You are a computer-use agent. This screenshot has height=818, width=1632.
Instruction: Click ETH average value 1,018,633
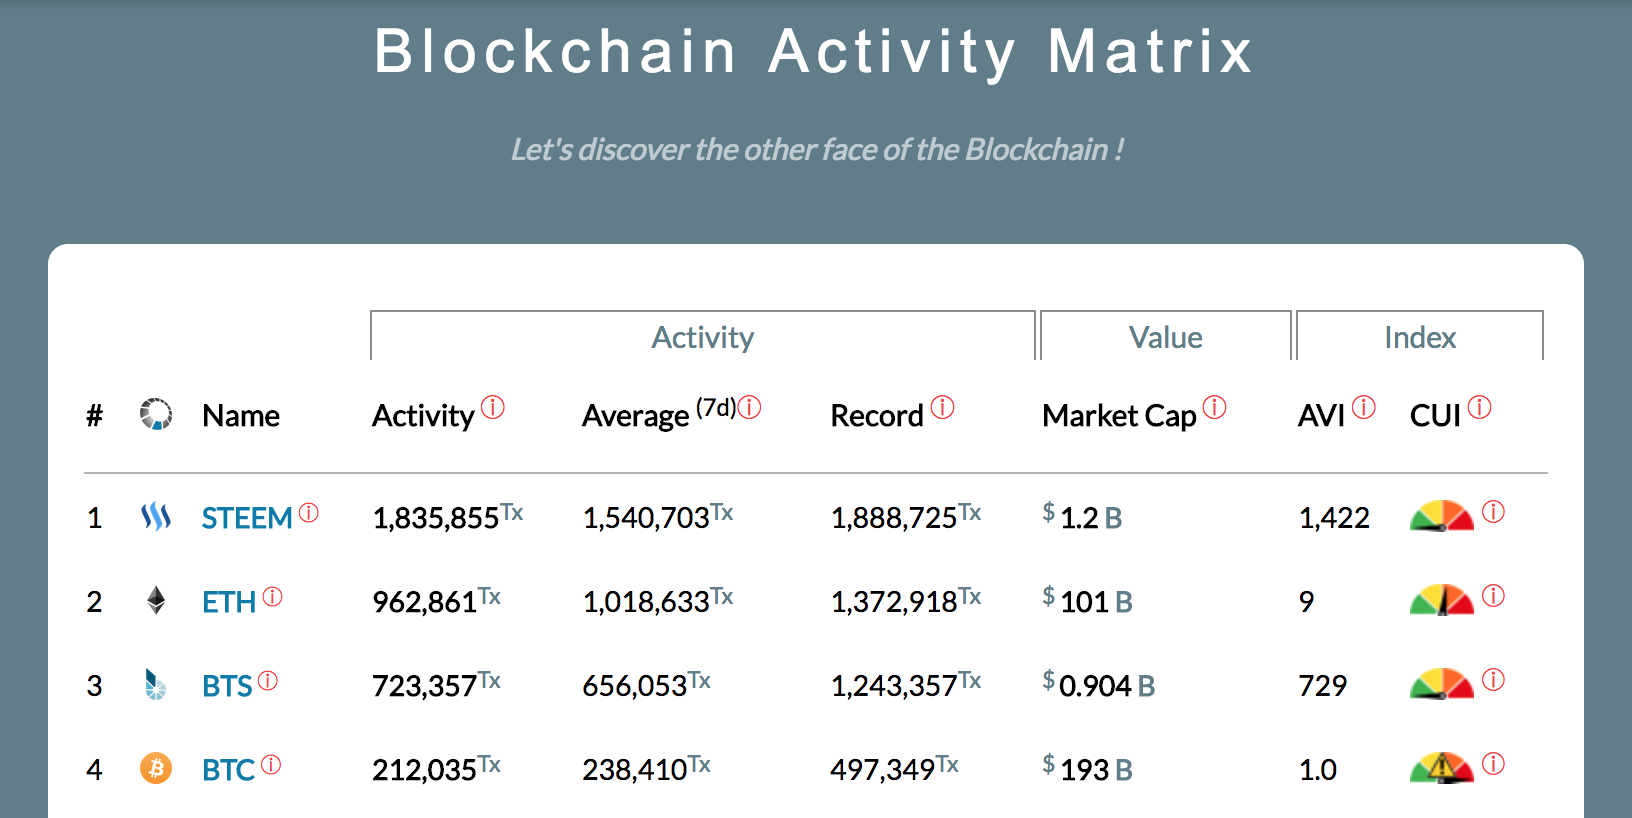click(x=658, y=600)
